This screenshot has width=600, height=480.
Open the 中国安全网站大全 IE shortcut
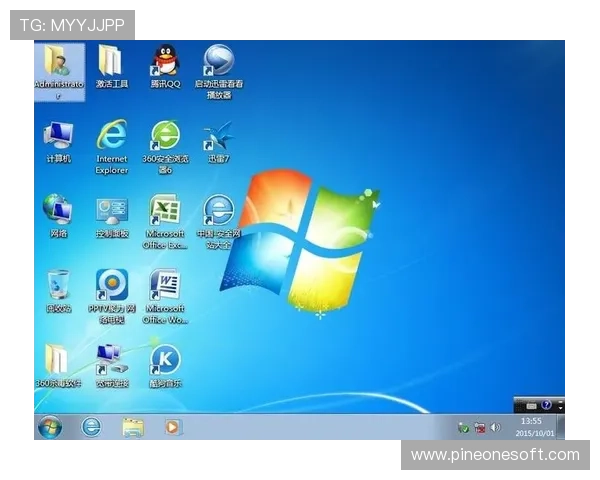coord(218,221)
